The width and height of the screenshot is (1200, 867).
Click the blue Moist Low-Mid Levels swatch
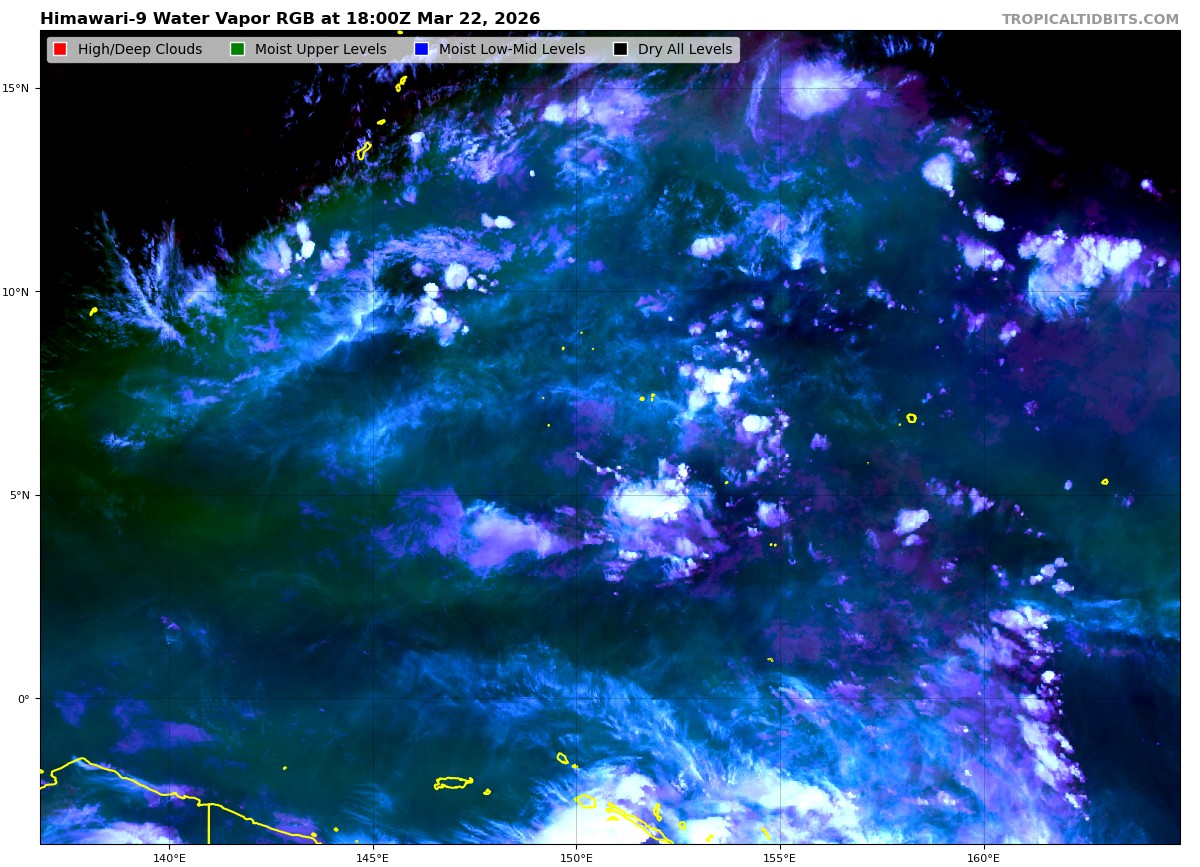click(x=421, y=49)
